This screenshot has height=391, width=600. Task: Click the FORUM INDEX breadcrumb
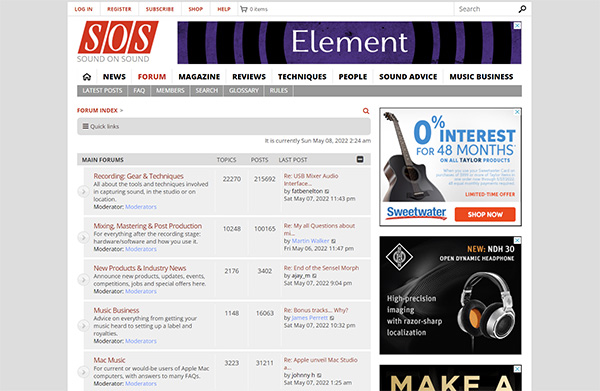97,111
